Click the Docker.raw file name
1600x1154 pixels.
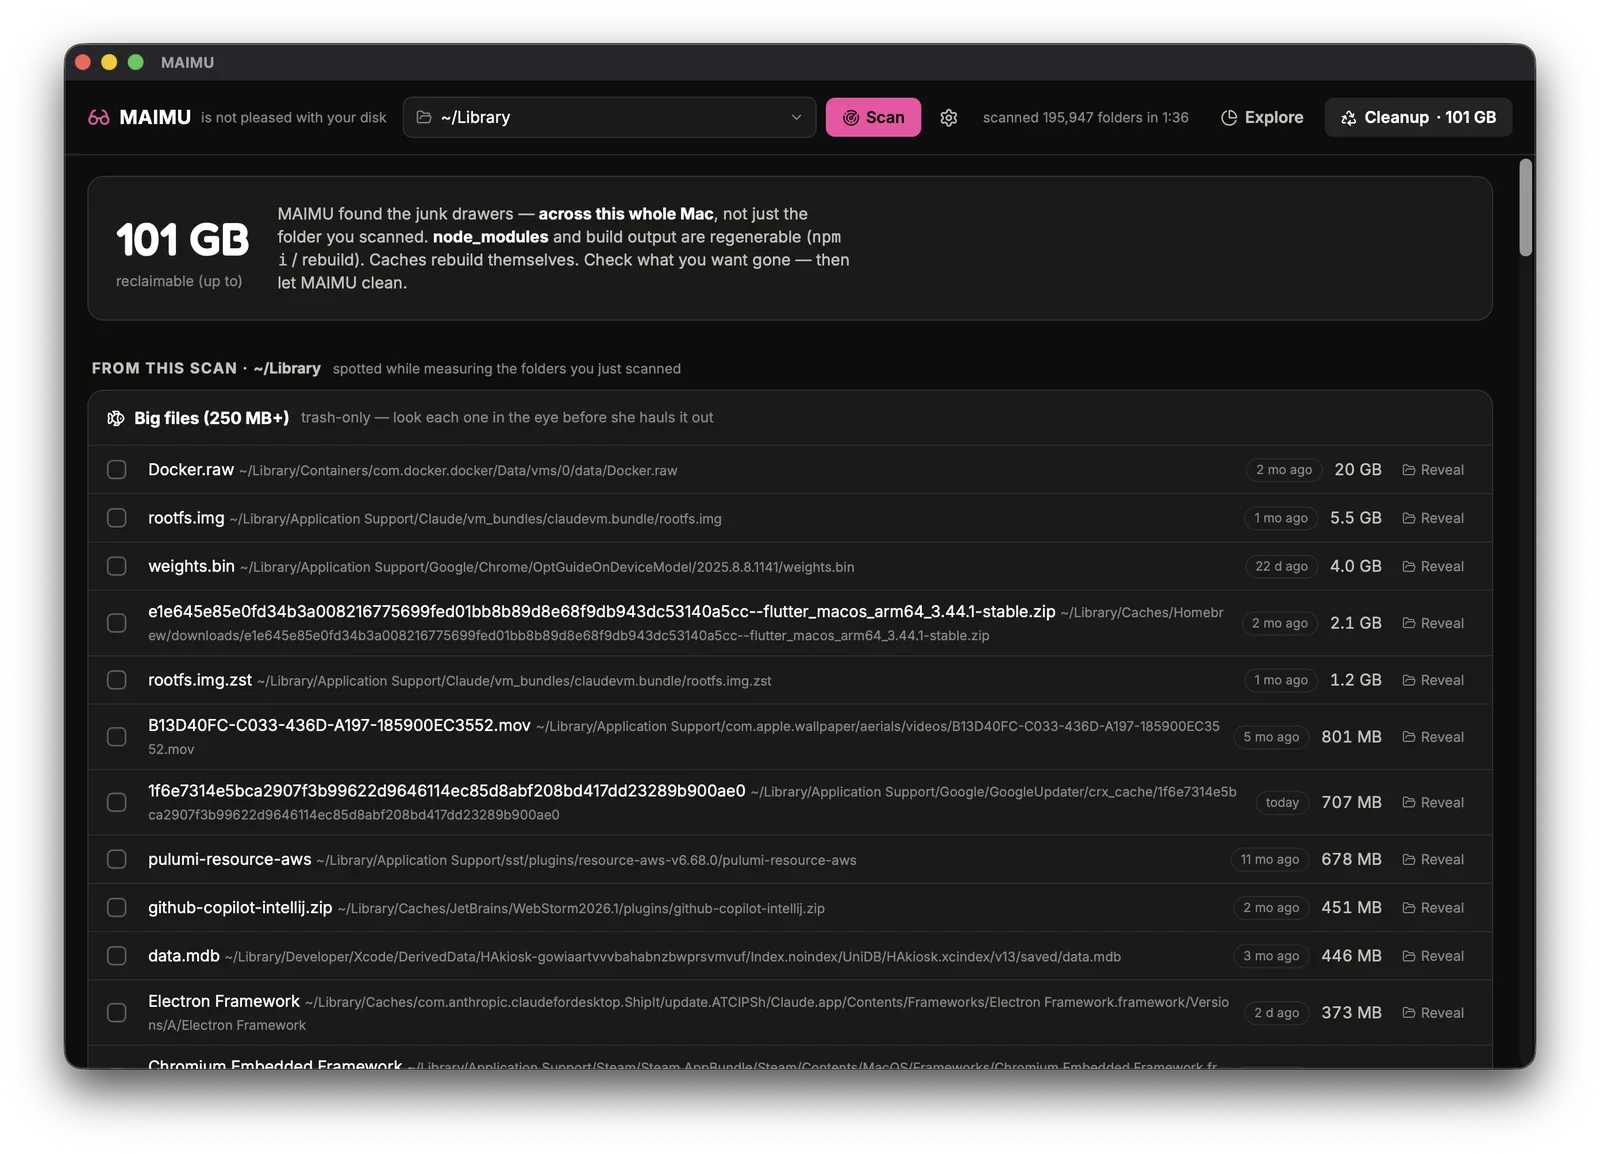[x=191, y=470]
